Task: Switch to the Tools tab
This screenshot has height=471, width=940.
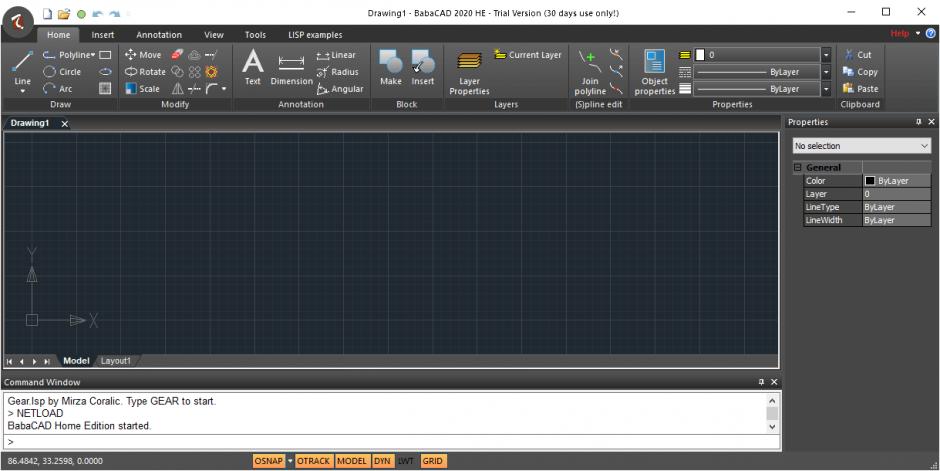Action: point(255,35)
